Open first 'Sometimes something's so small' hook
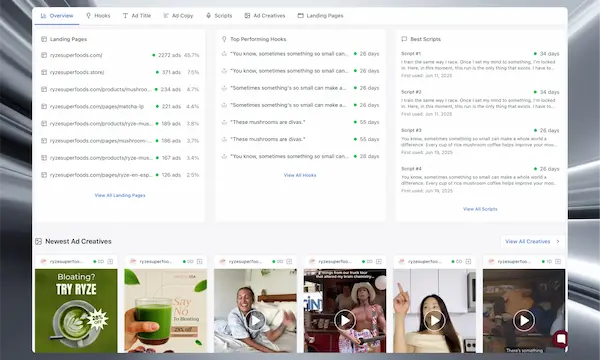Viewport: 600px width, 360px height. pyautogui.click(x=300, y=88)
